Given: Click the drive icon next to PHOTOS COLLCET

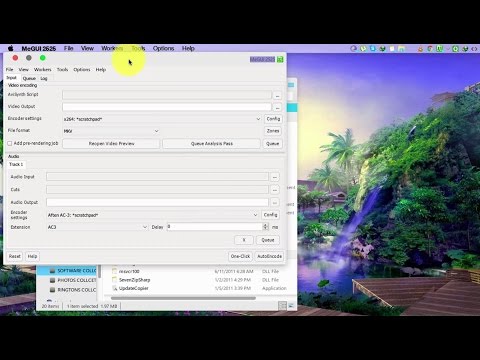Looking at the screenshot, I should pos(52,280).
